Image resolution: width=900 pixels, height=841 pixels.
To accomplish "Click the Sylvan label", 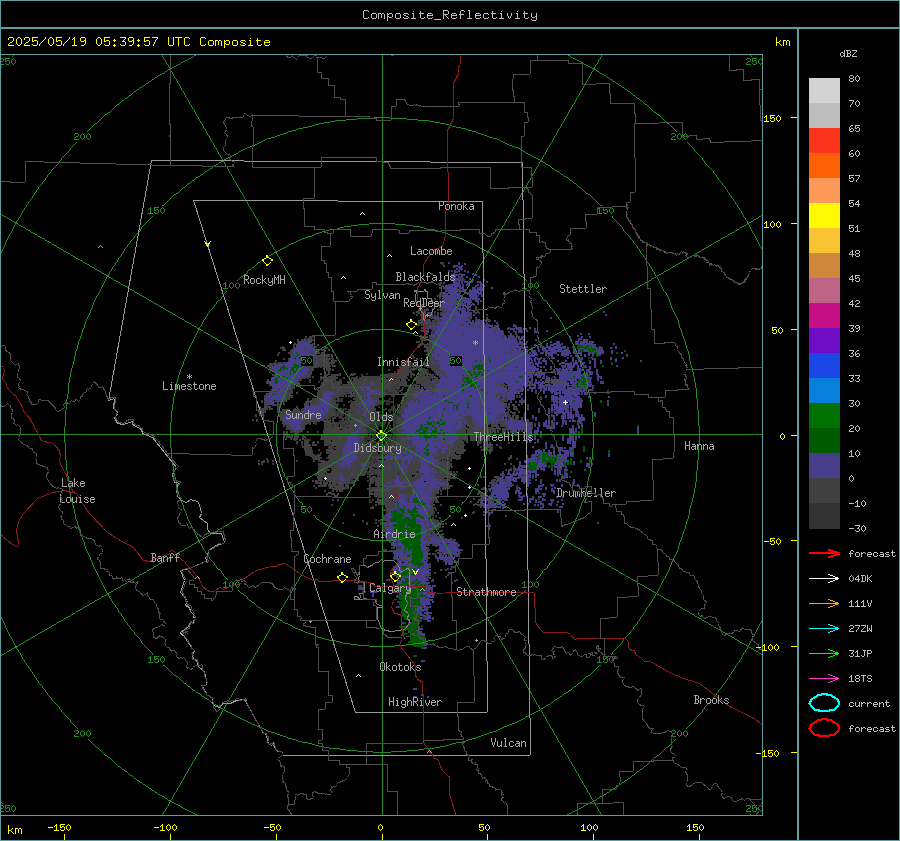I will 382,295.
